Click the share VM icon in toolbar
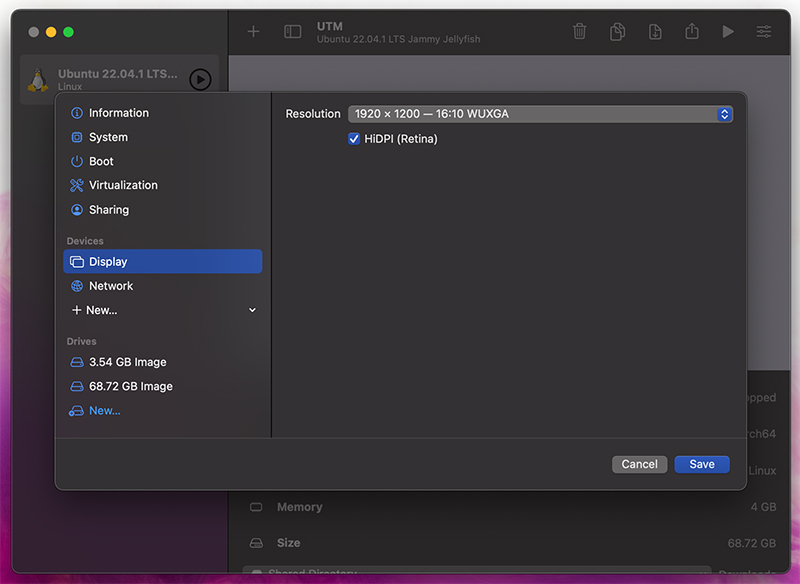 pyautogui.click(x=692, y=31)
